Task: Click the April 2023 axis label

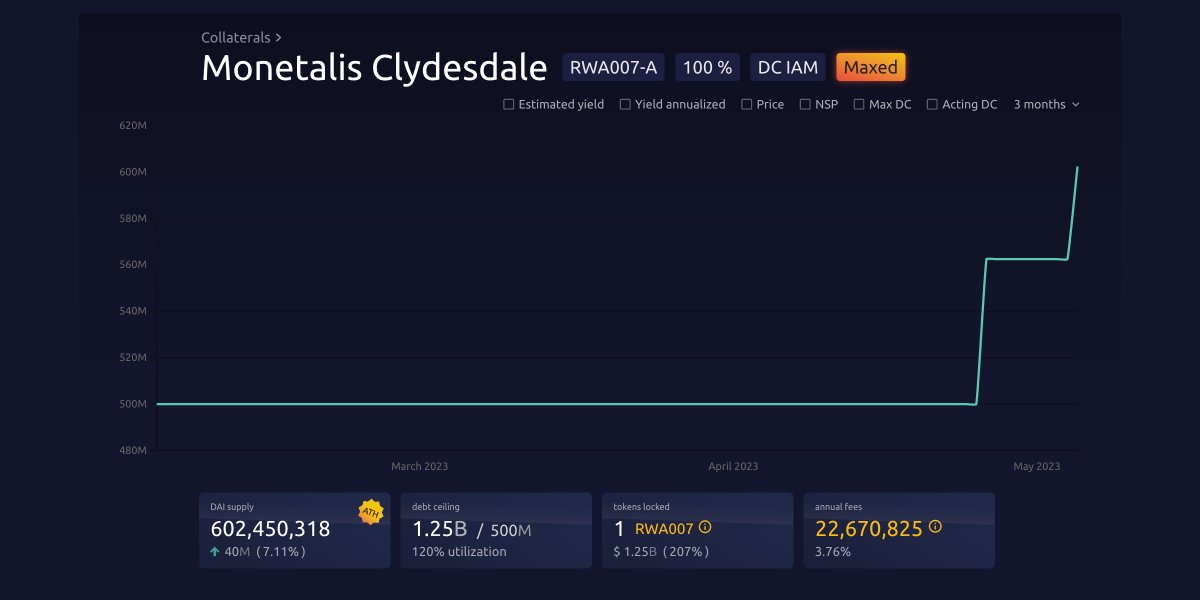Action: (x=733, y=466)
